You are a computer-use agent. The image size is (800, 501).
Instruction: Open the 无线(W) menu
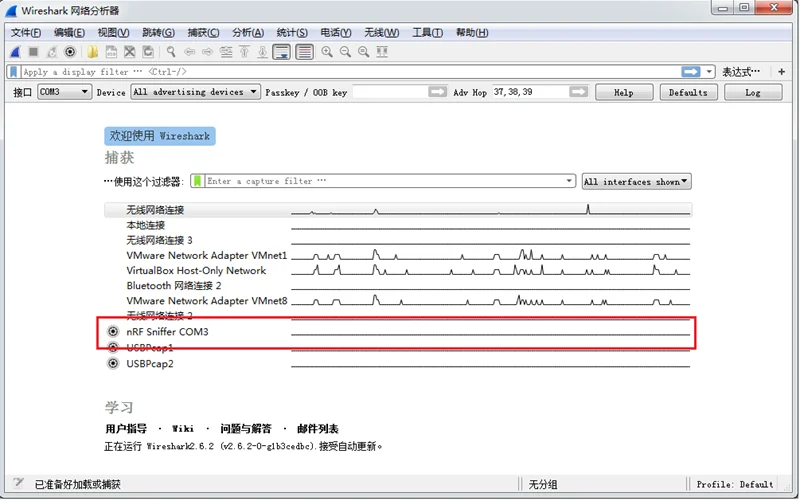[x=382, y=33]
